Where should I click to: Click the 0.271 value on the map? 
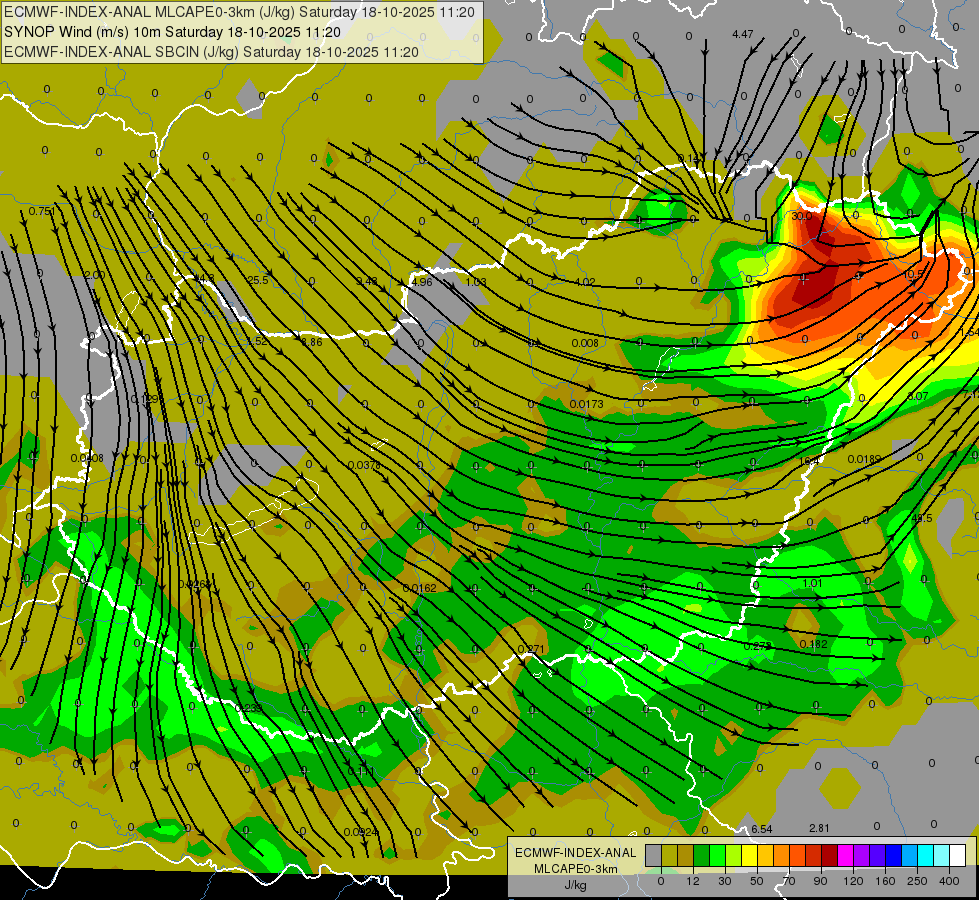coord(531,649)
